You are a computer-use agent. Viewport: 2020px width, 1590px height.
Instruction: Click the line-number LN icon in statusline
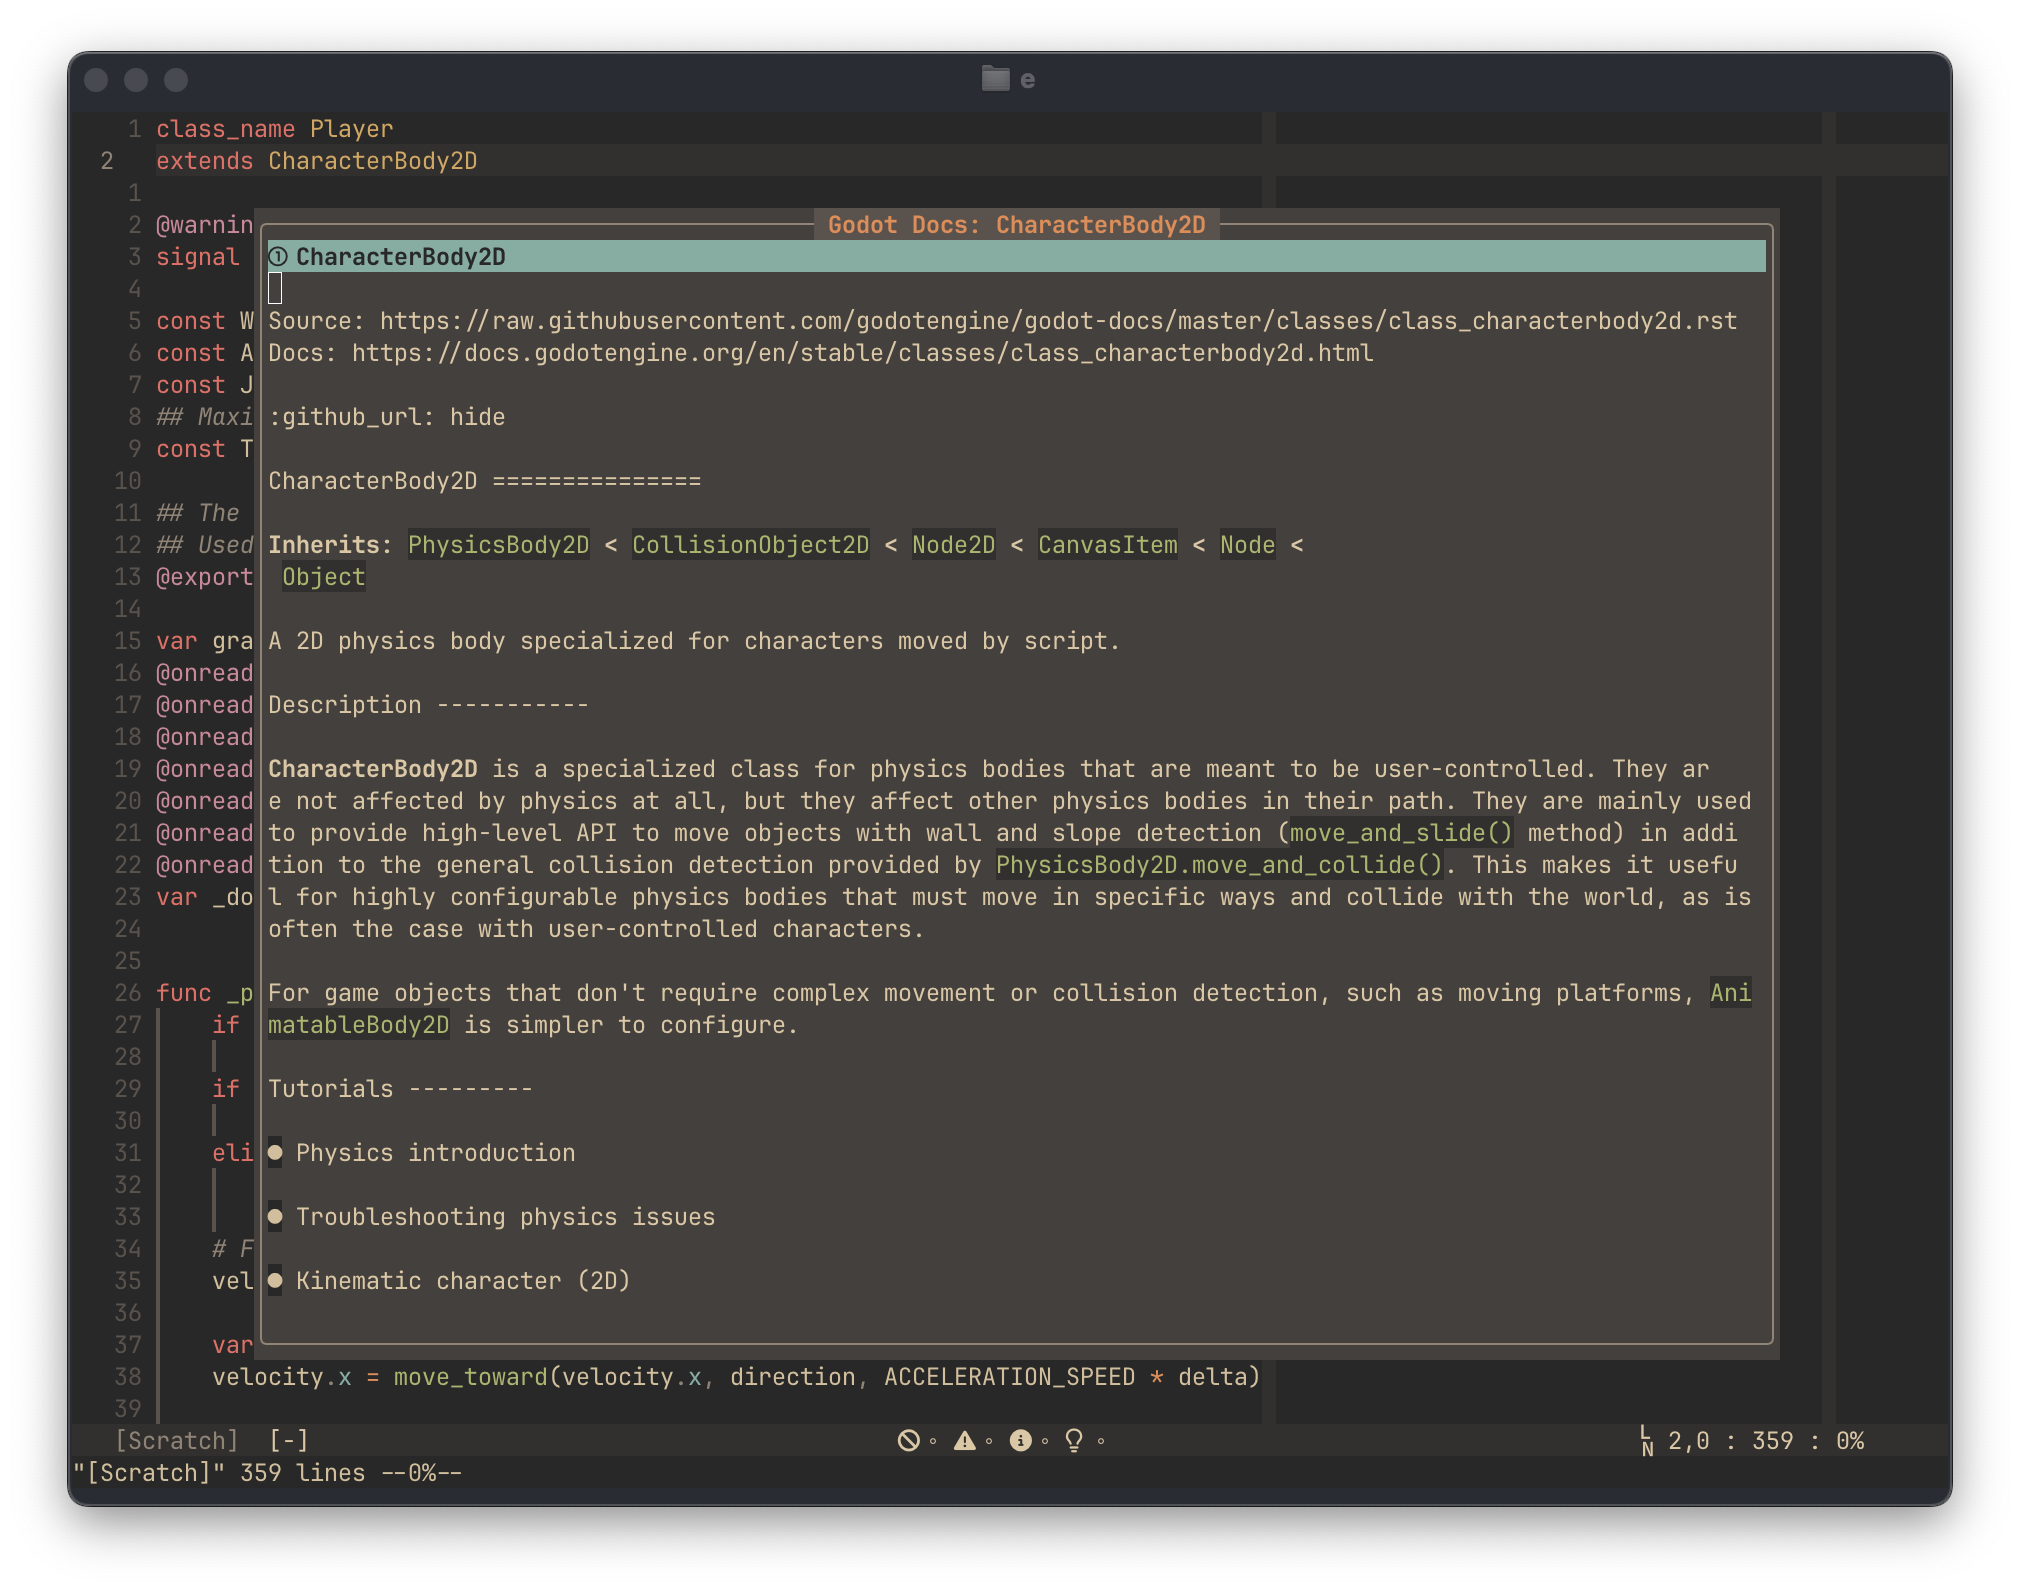tap(1646, 1441)
